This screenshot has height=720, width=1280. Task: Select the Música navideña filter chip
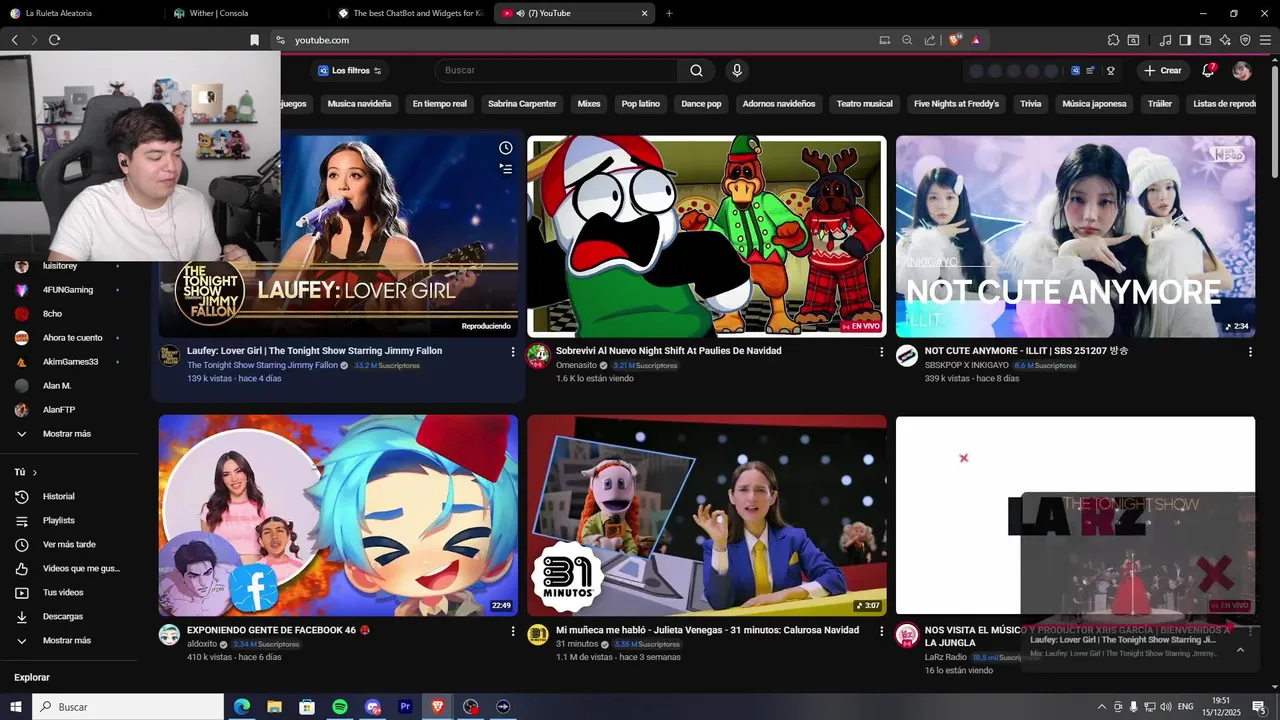359,104
